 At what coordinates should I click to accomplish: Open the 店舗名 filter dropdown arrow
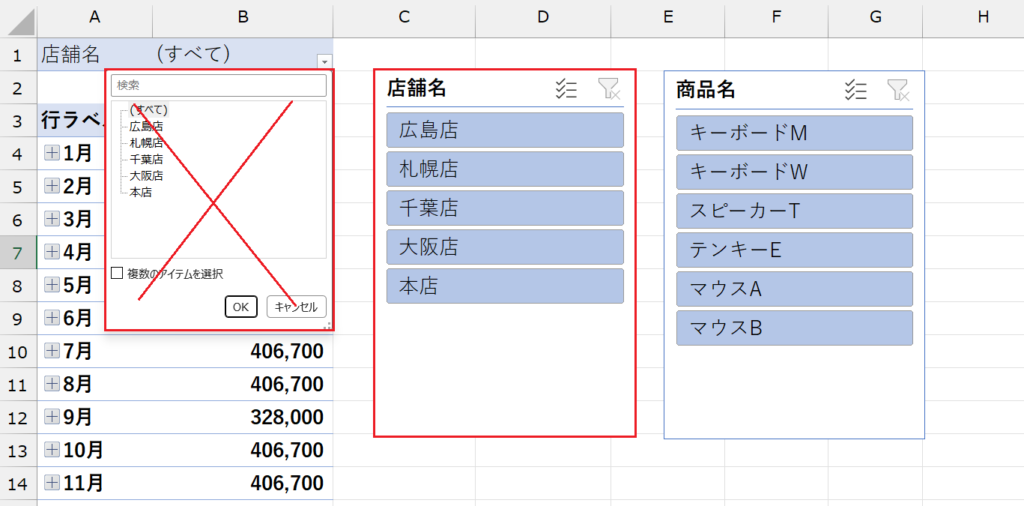pos(323,60)
